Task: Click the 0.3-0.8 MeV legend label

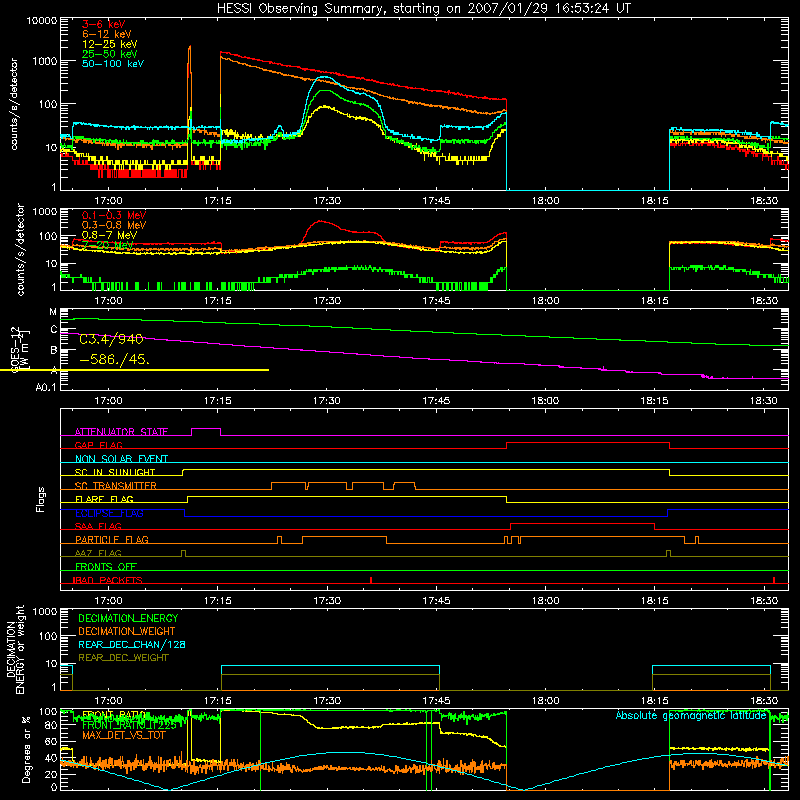Action: click(114, 225)
